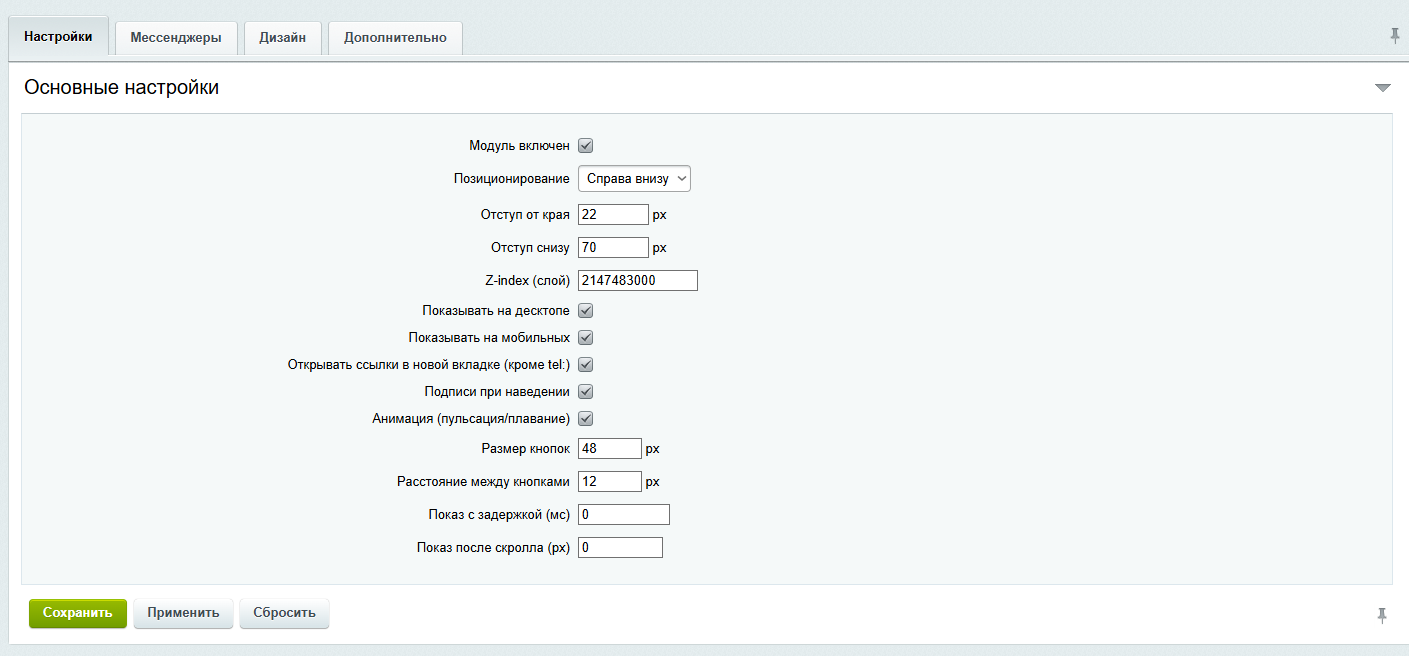Screen dimensions: 1409x656
Task: Toggle Подписи при наведении setting
Action: pos(585,391)
